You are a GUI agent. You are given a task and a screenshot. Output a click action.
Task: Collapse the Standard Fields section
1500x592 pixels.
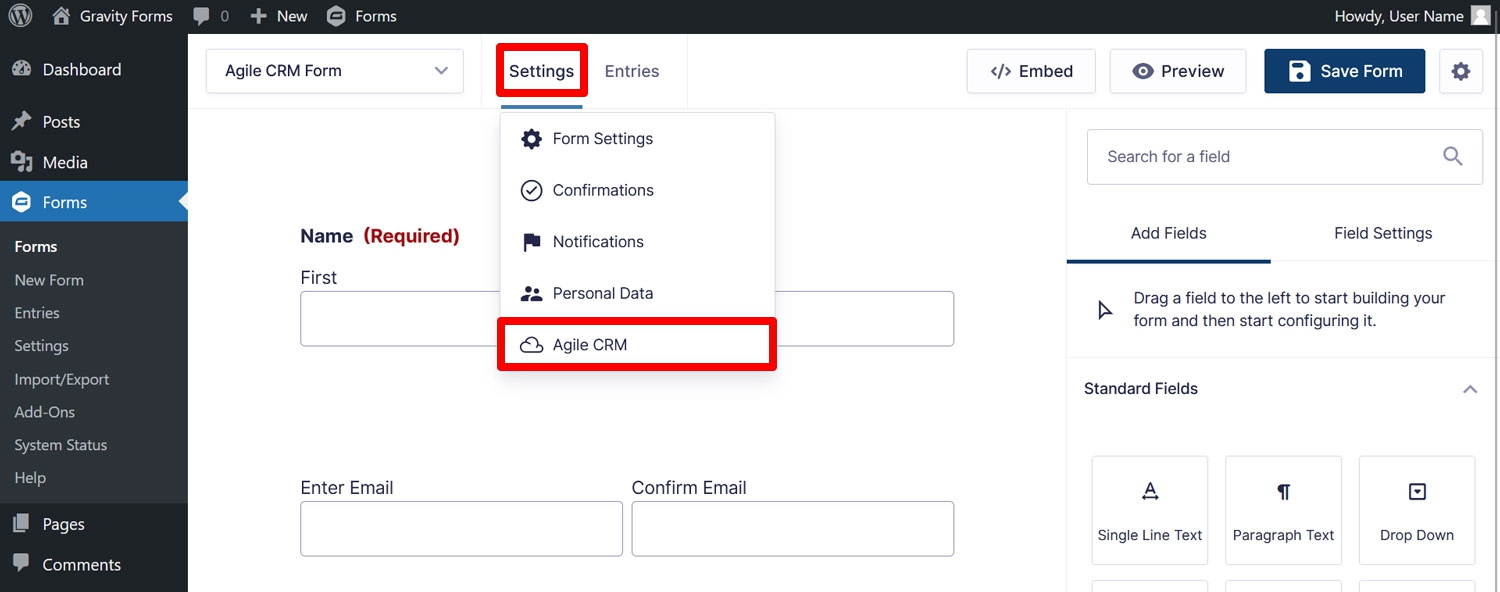[x=1470, y=389]
